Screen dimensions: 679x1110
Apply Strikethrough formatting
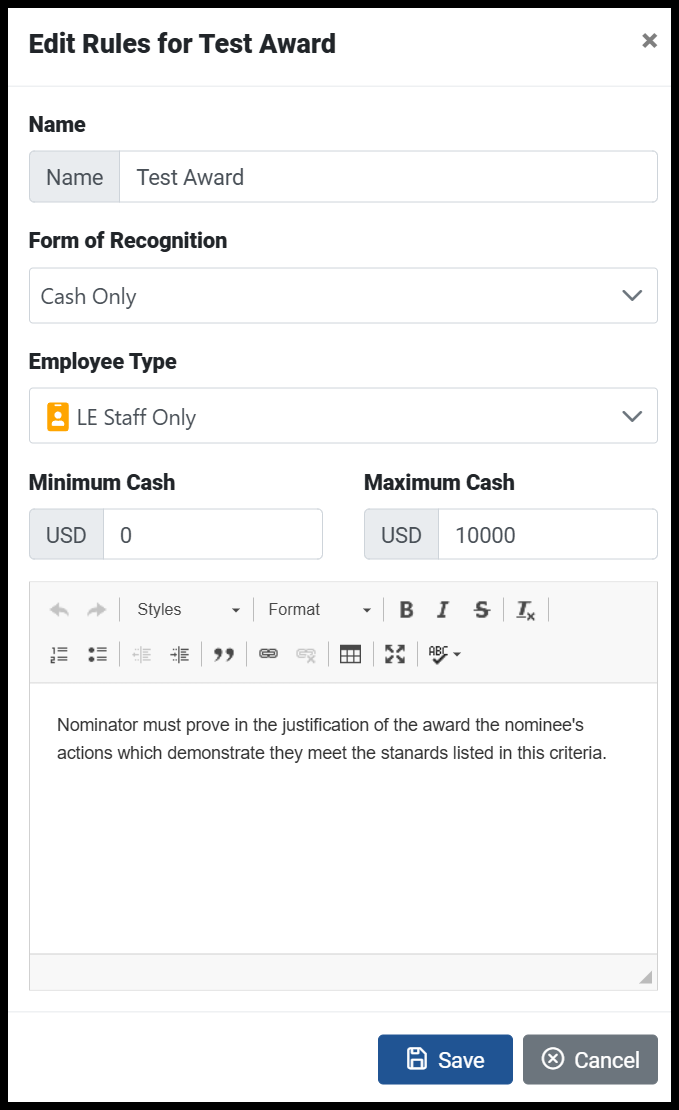click(x=481, y=610)
